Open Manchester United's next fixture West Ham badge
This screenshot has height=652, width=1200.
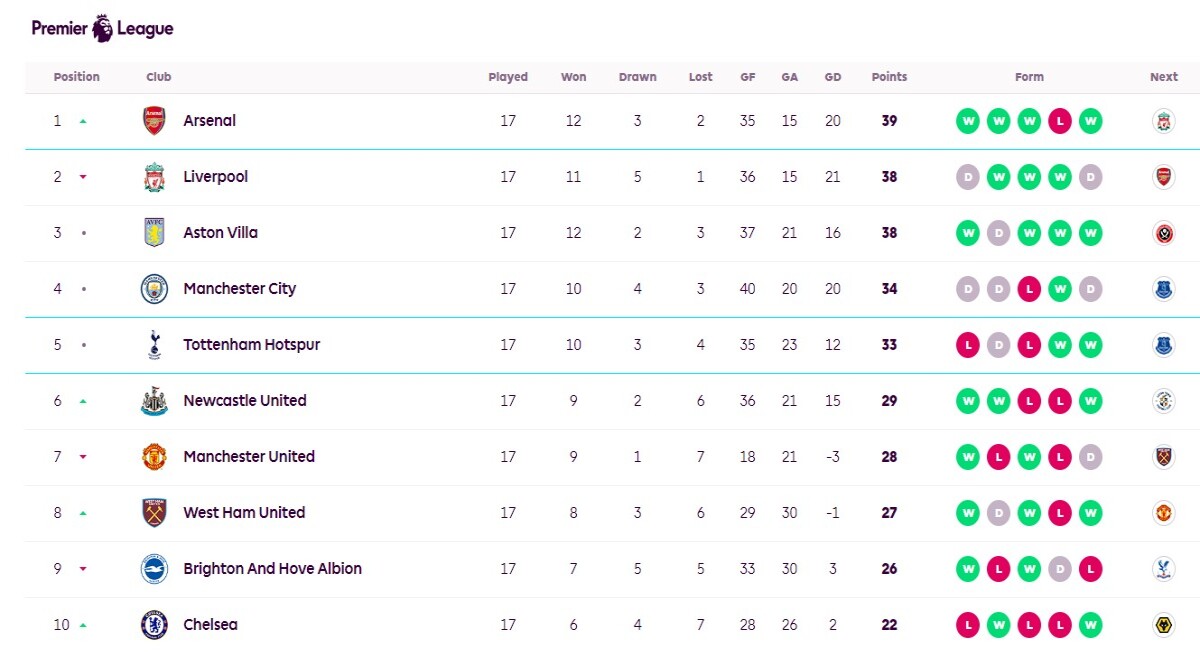click(1163, 457)
